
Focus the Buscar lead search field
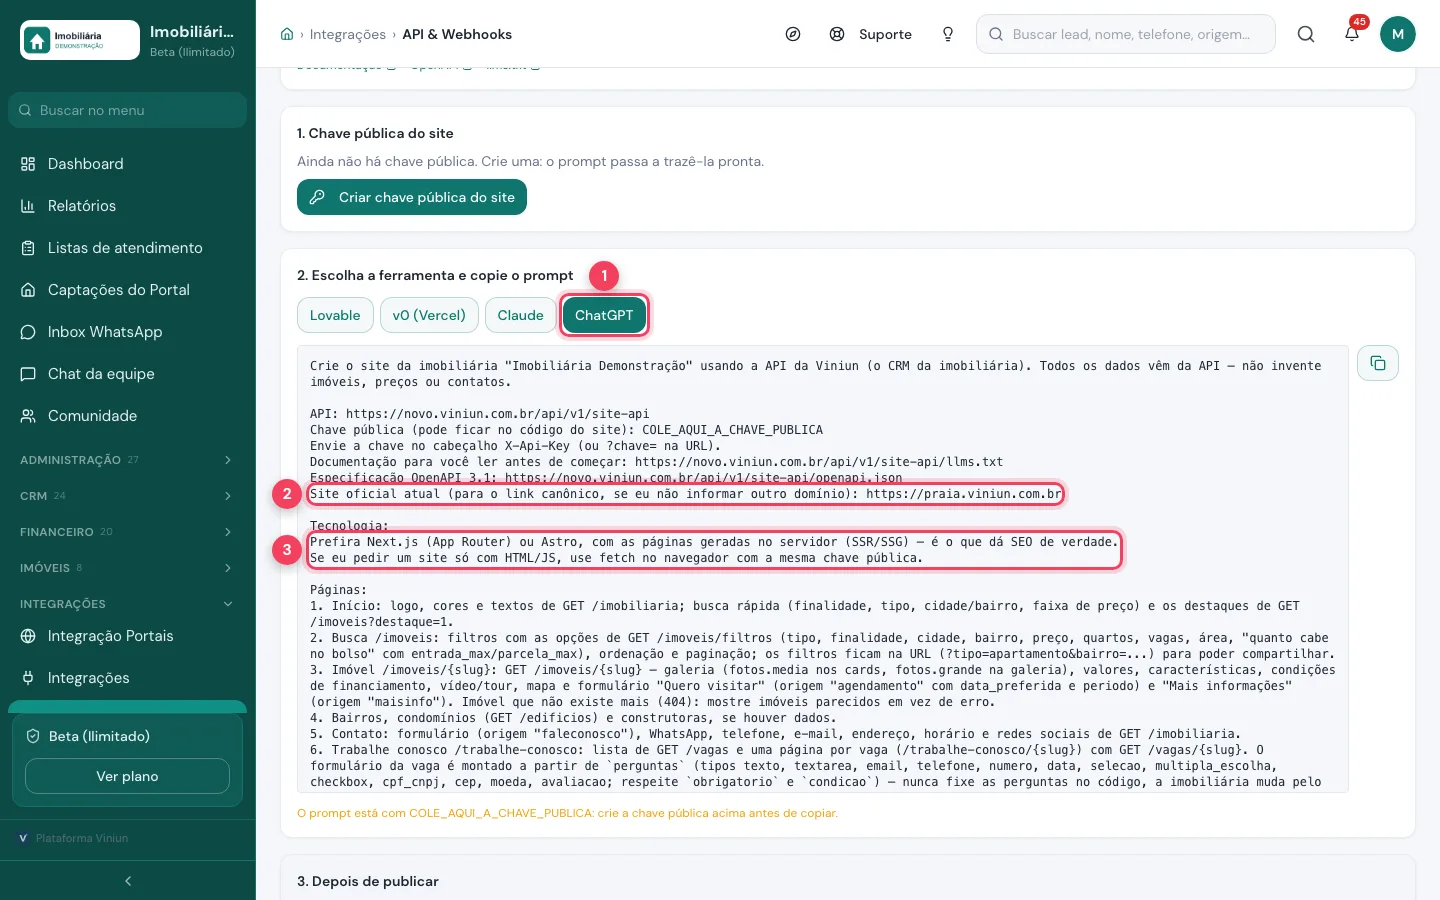[1126, 34]
